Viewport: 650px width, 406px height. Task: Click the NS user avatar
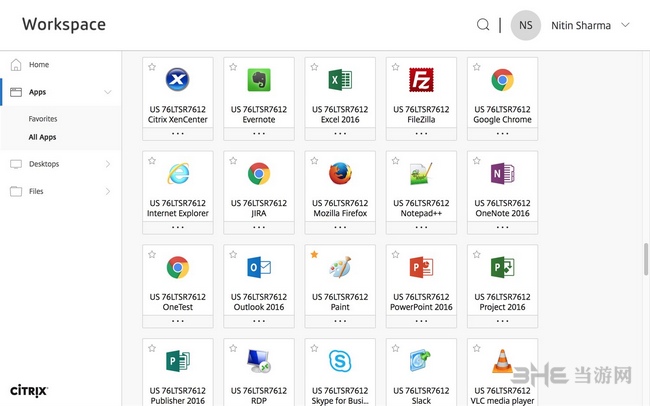[x=526, y=25]
